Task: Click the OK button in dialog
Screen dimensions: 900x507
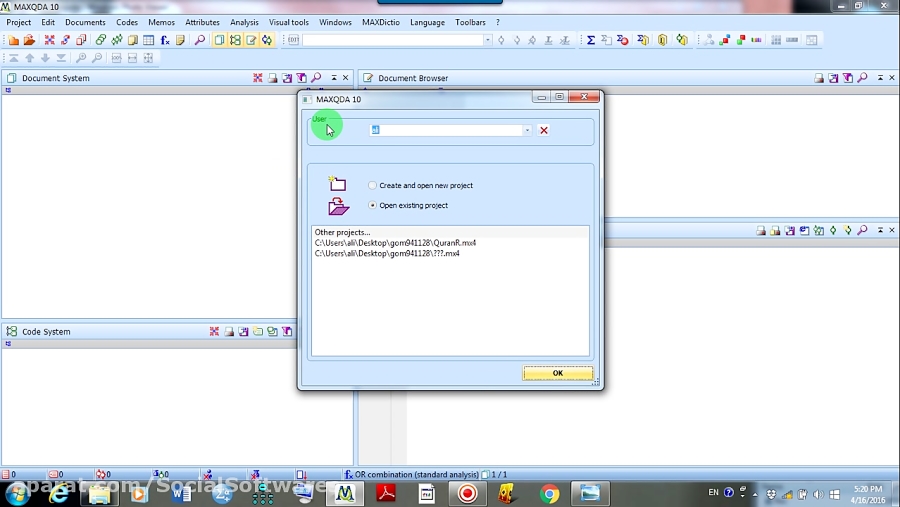Action: click(558, 373)
